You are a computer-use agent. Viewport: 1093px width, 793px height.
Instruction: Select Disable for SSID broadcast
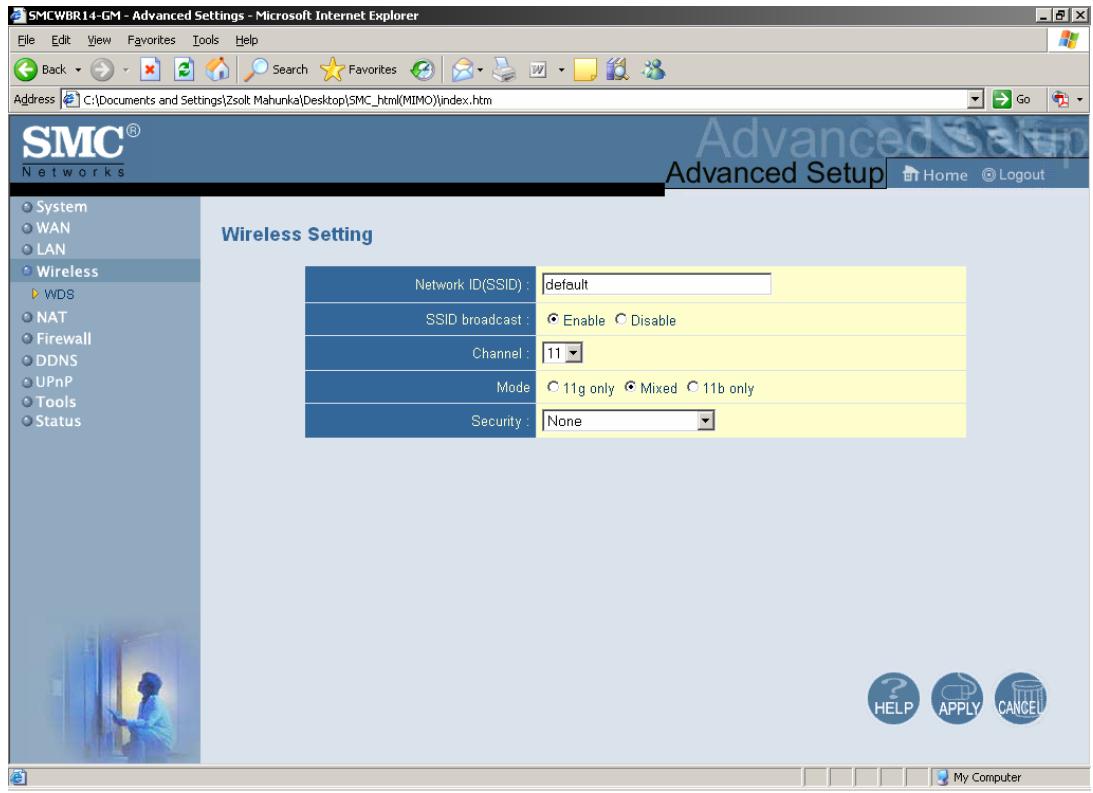pos(620,319)
